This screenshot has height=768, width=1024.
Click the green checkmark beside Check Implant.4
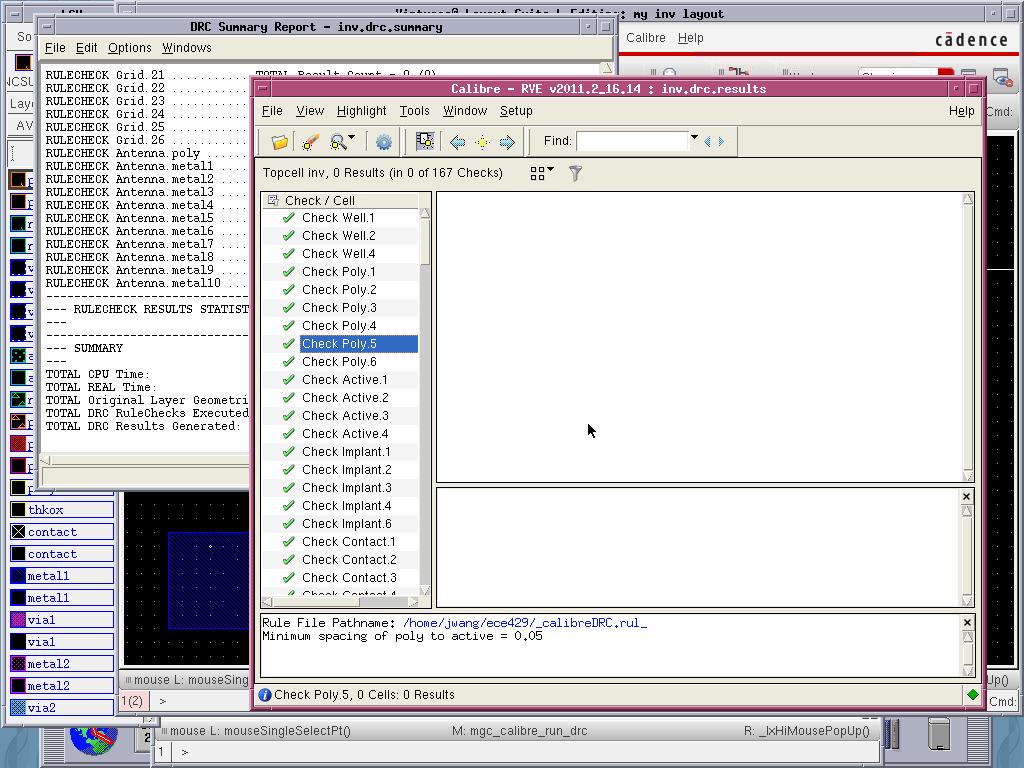point(289,505)
